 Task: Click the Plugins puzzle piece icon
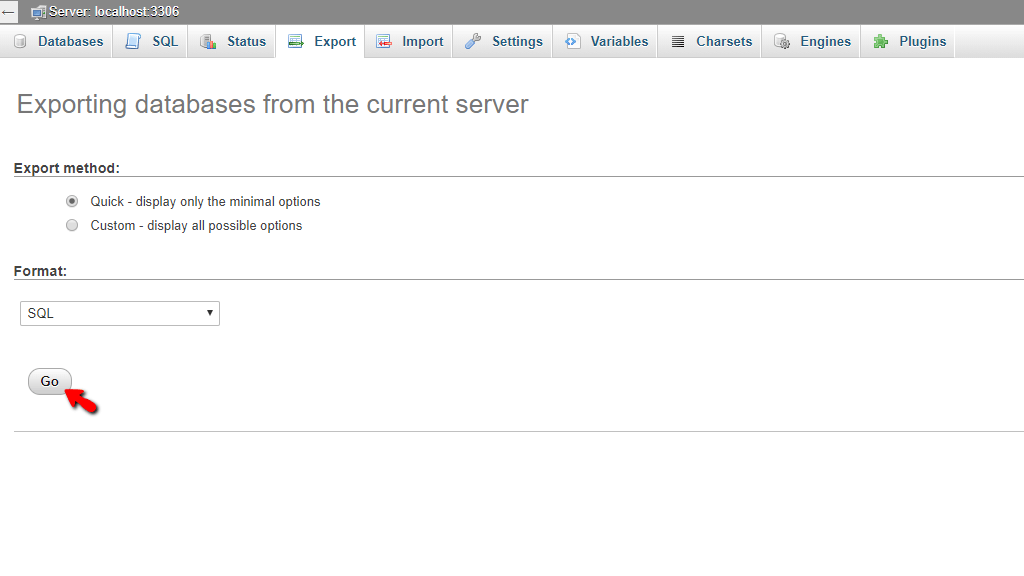881,42
